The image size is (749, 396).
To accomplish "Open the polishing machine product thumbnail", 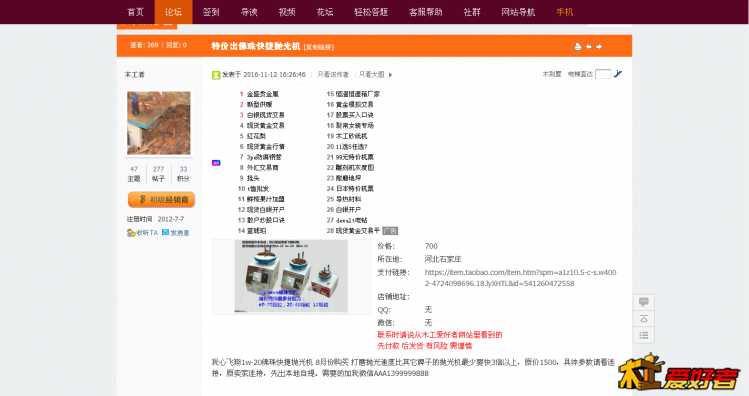I will (x=291, y=277).
